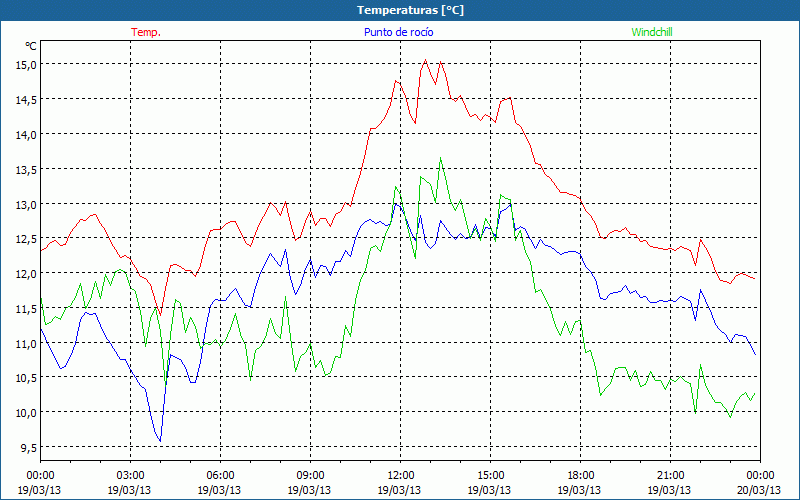Click the 12,5 y-axis value
Viewport: 800px width, 500px height.
tap(26, 239)
